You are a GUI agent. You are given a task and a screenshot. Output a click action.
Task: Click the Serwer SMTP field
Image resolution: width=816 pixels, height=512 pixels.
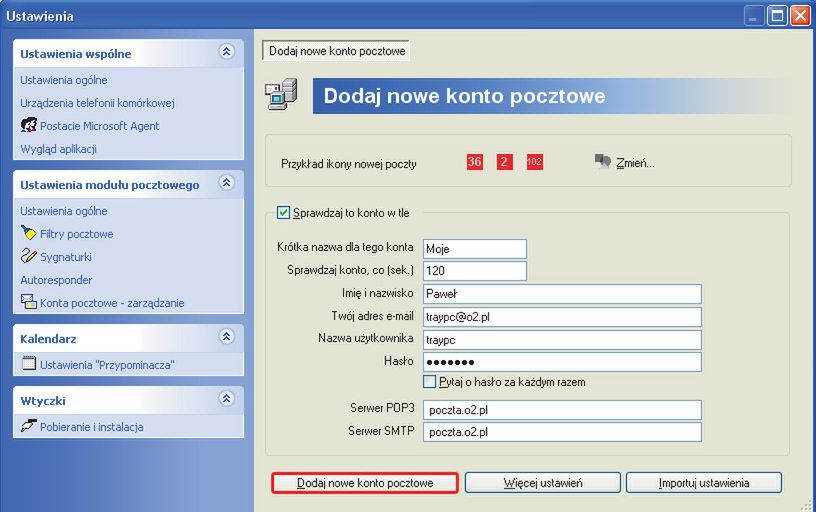pos(562,432)
